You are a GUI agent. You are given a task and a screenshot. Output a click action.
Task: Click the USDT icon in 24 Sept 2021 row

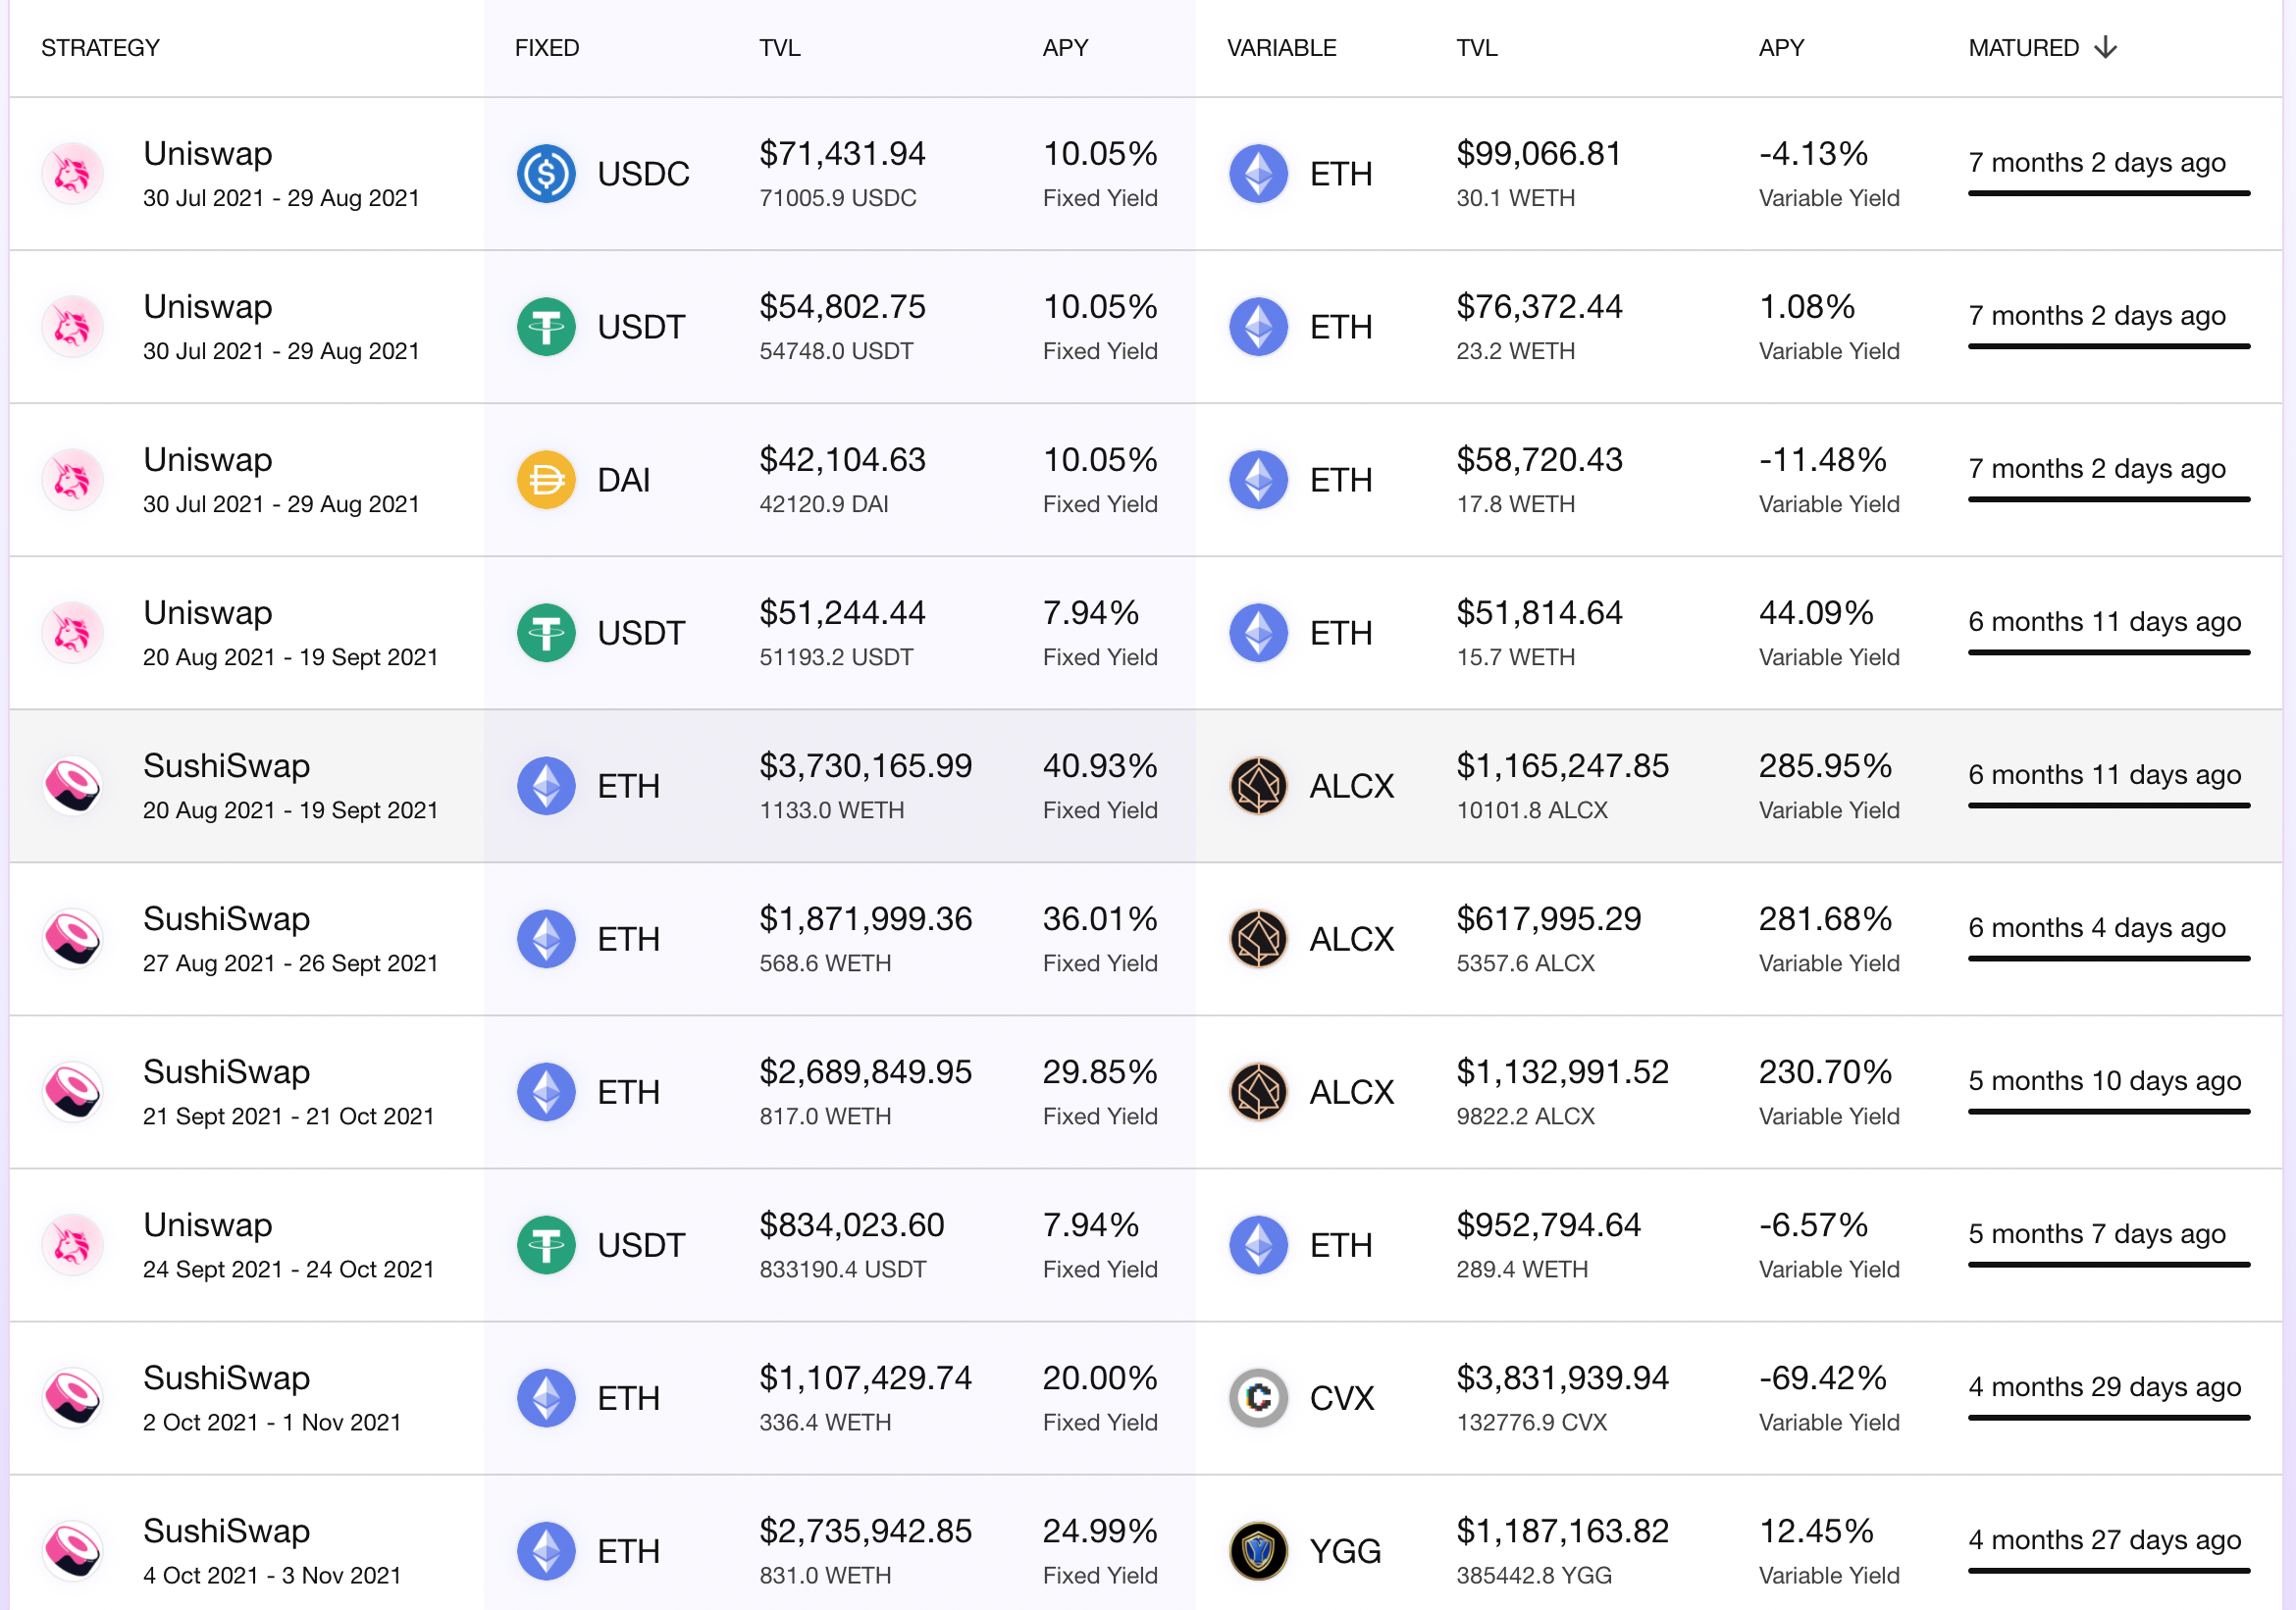(x=546, y=1245)
